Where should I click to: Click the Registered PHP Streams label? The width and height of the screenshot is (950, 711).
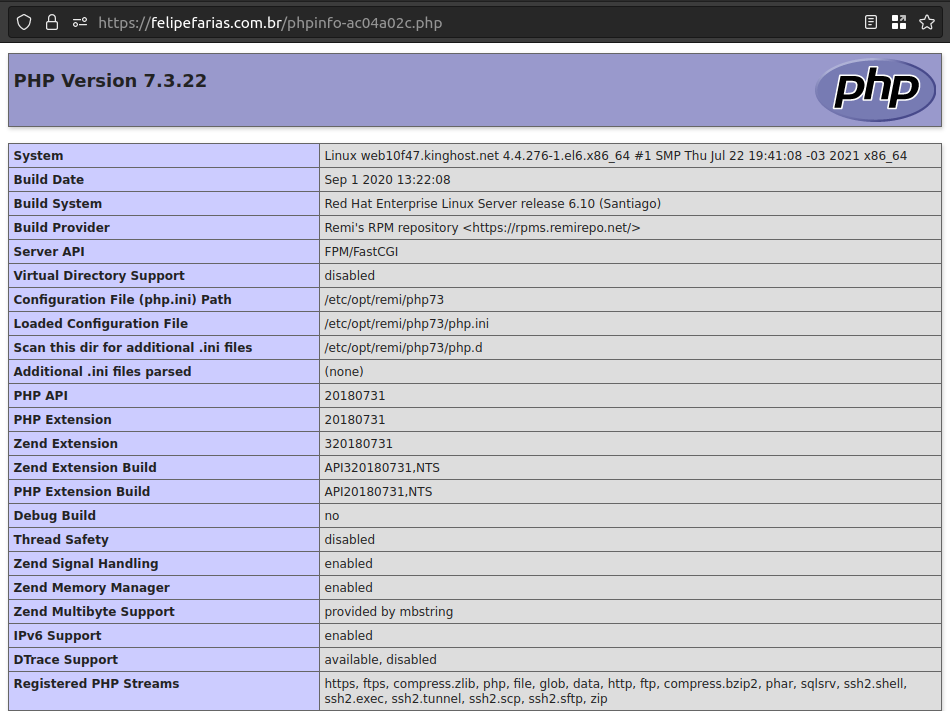point(96,684)
